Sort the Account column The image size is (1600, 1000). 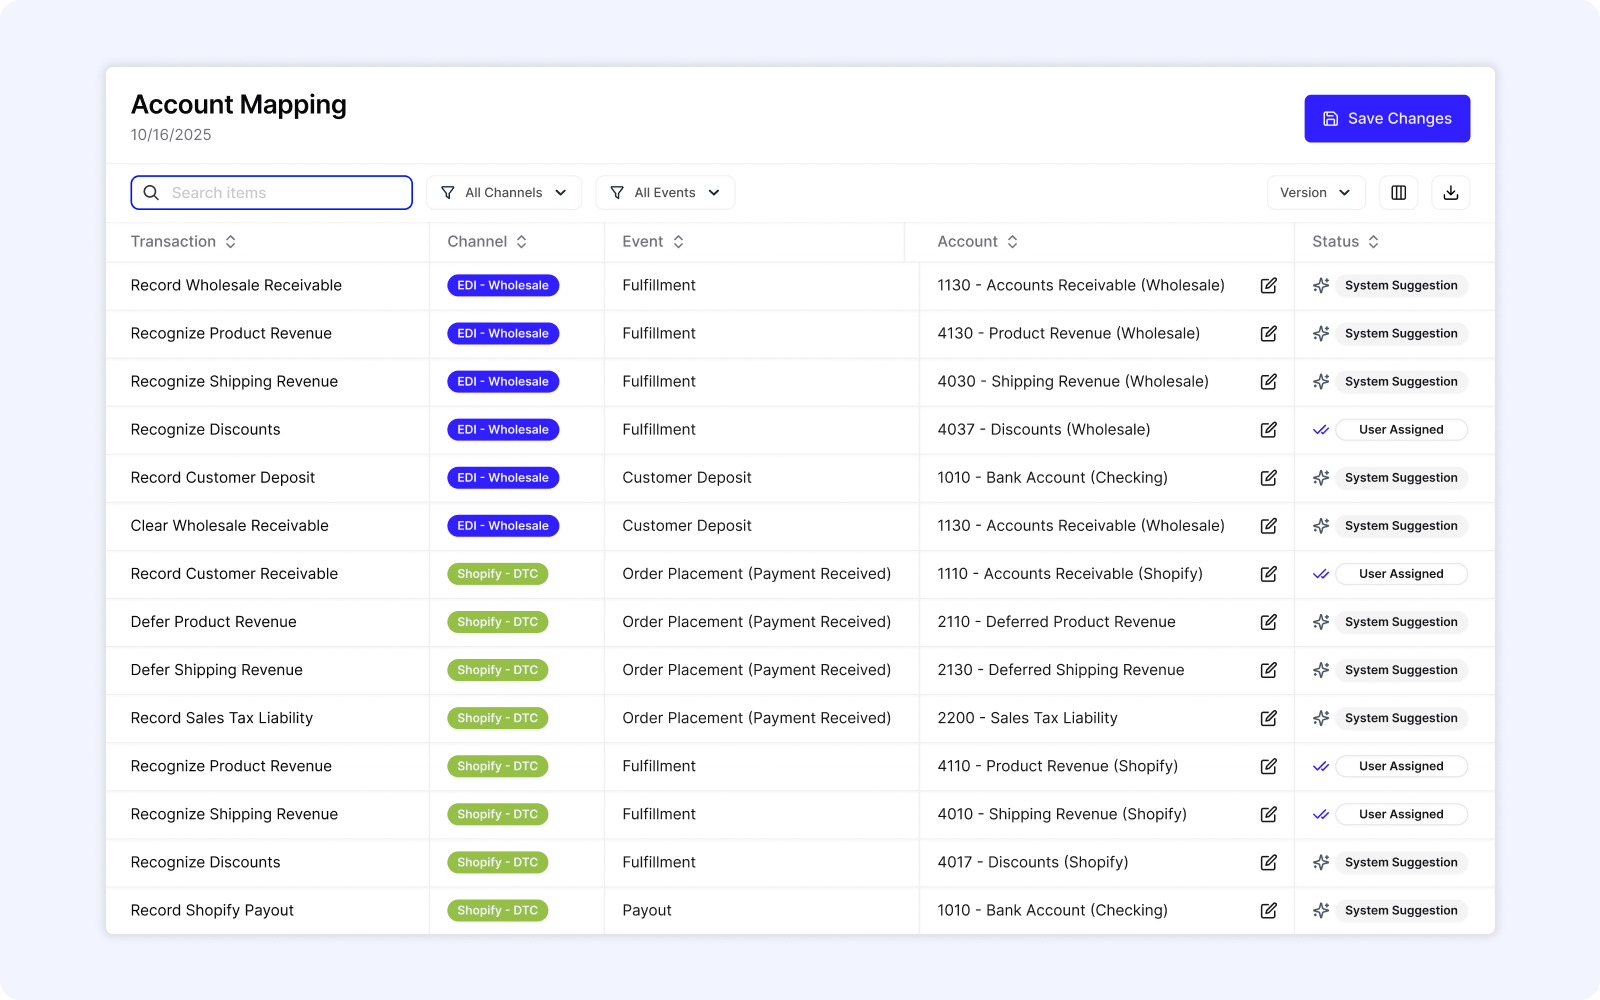click(x=1011, y=241)
